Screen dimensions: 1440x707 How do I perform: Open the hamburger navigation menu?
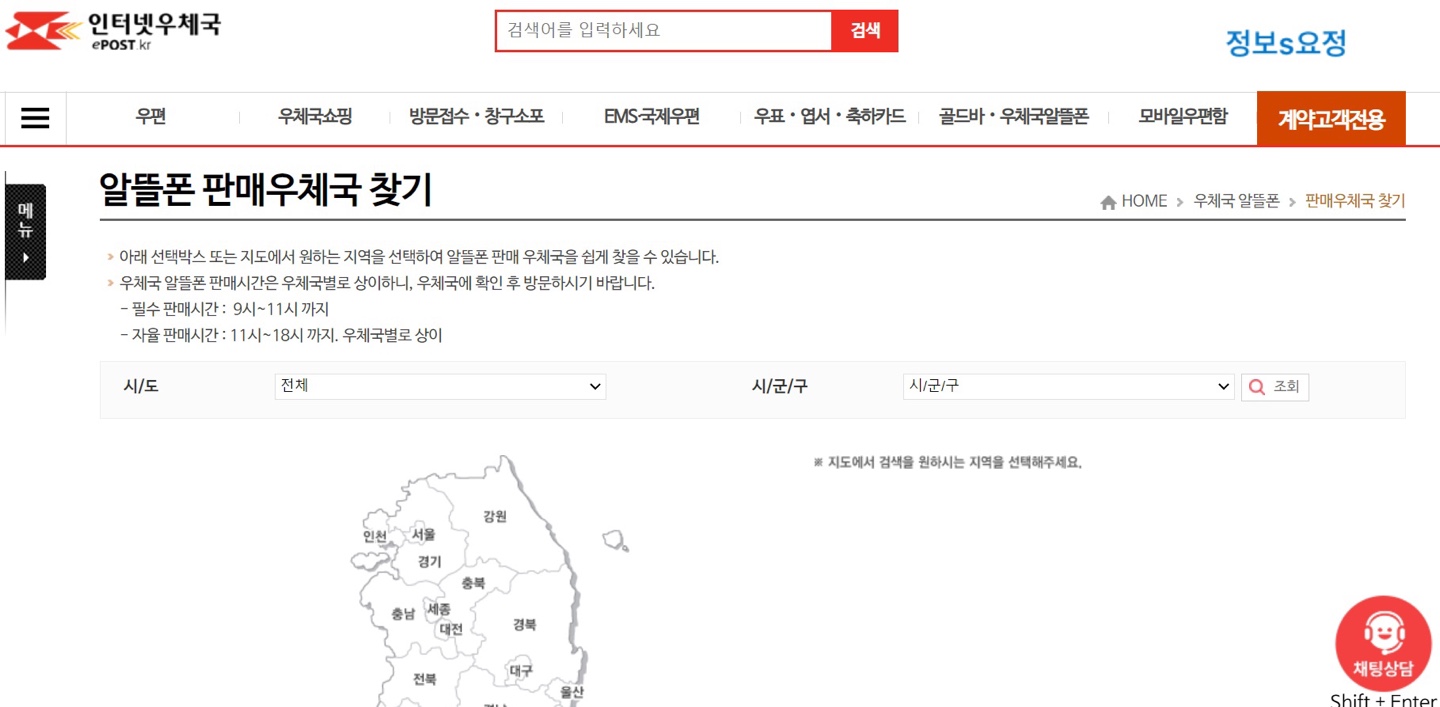click(x=35, y=118)
